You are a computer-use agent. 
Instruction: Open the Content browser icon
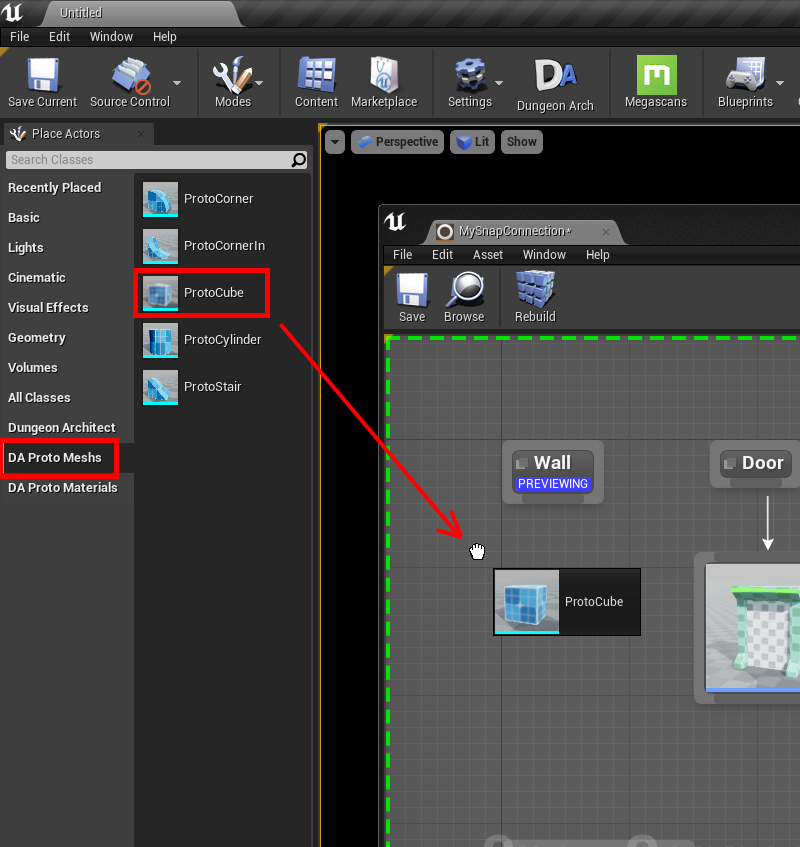[317, 76]
